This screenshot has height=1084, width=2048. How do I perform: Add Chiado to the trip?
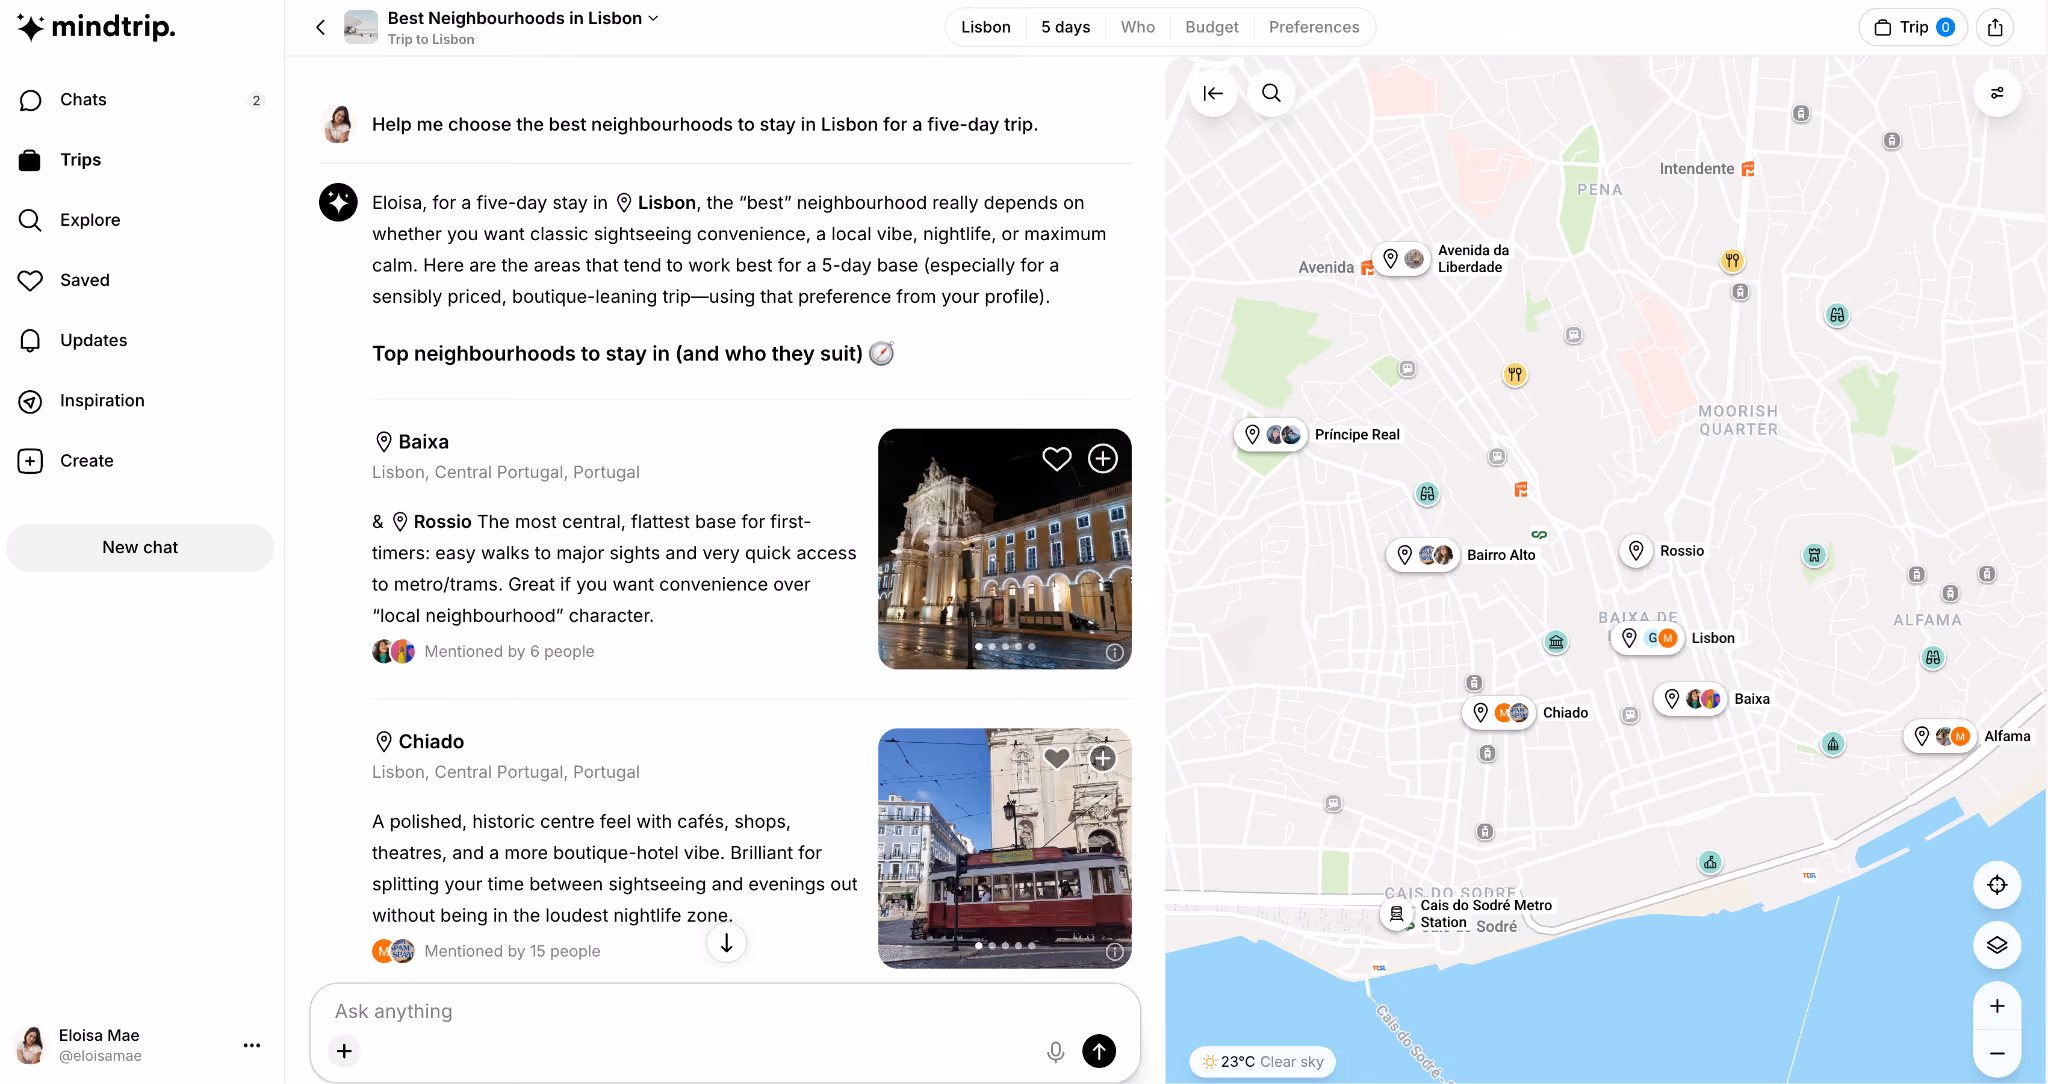(1103, 758)
